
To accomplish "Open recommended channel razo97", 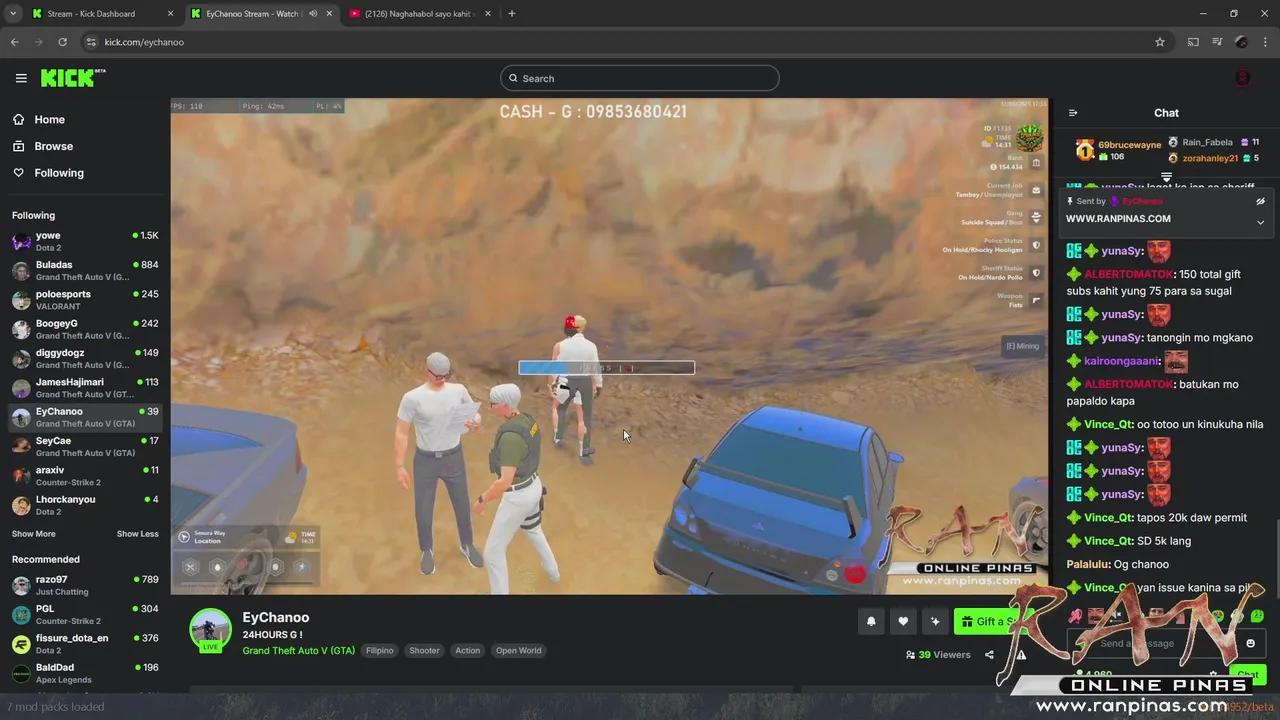I will 85,585.
